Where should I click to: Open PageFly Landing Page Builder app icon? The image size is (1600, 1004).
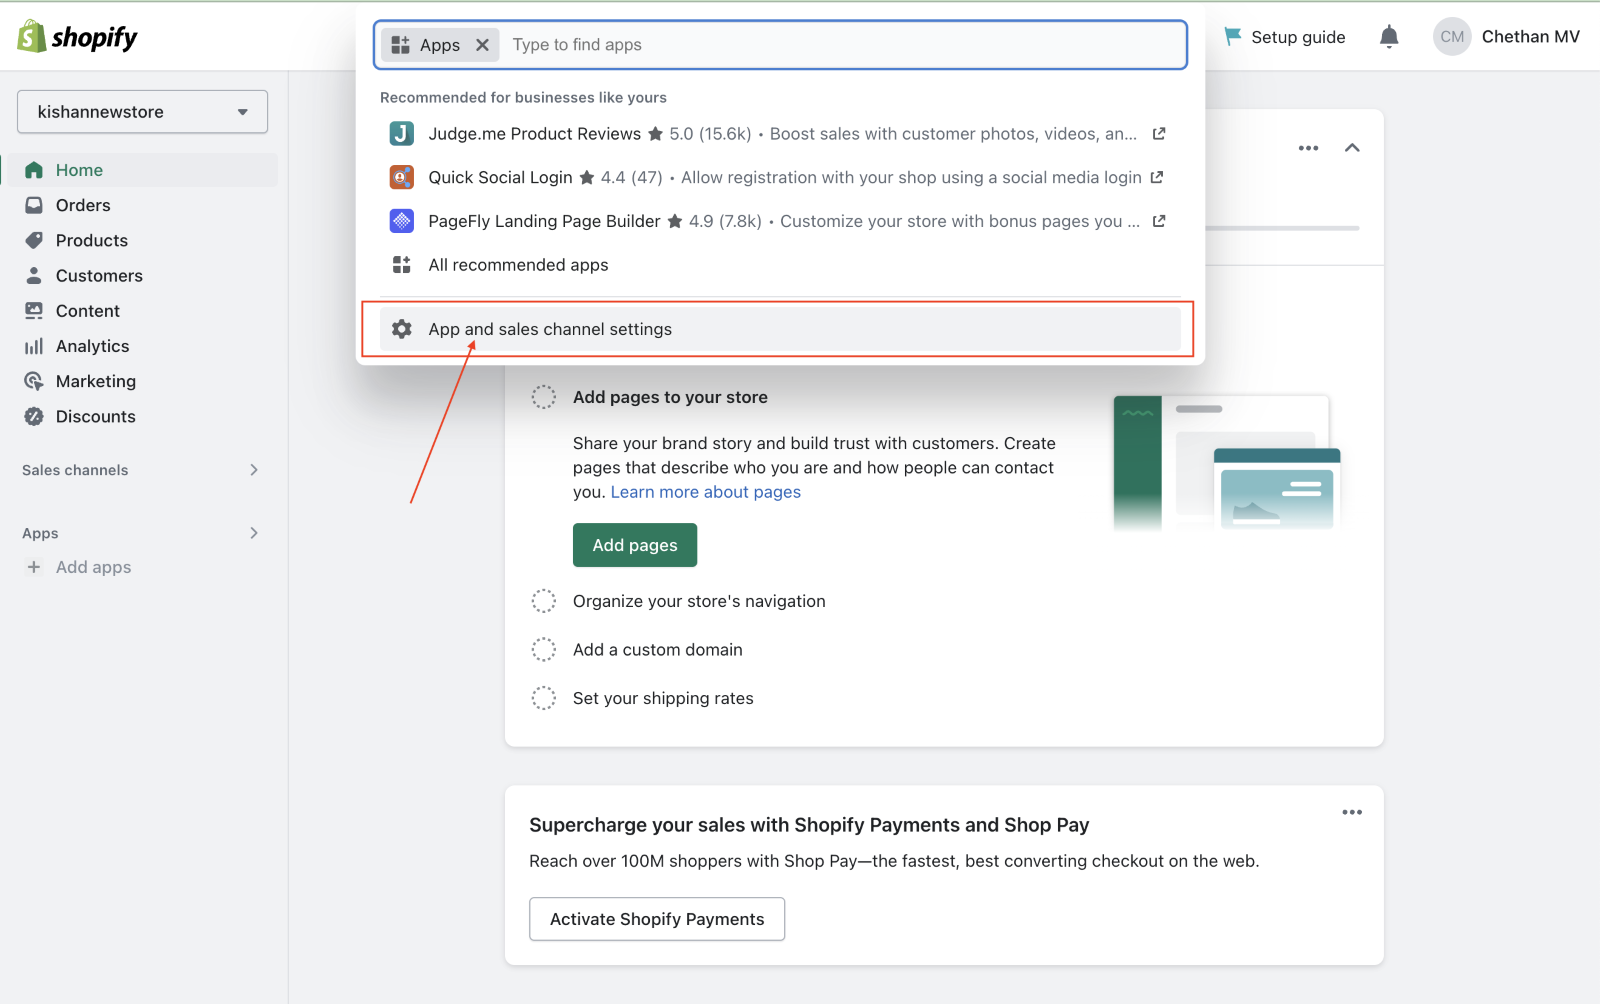[401, 221]
